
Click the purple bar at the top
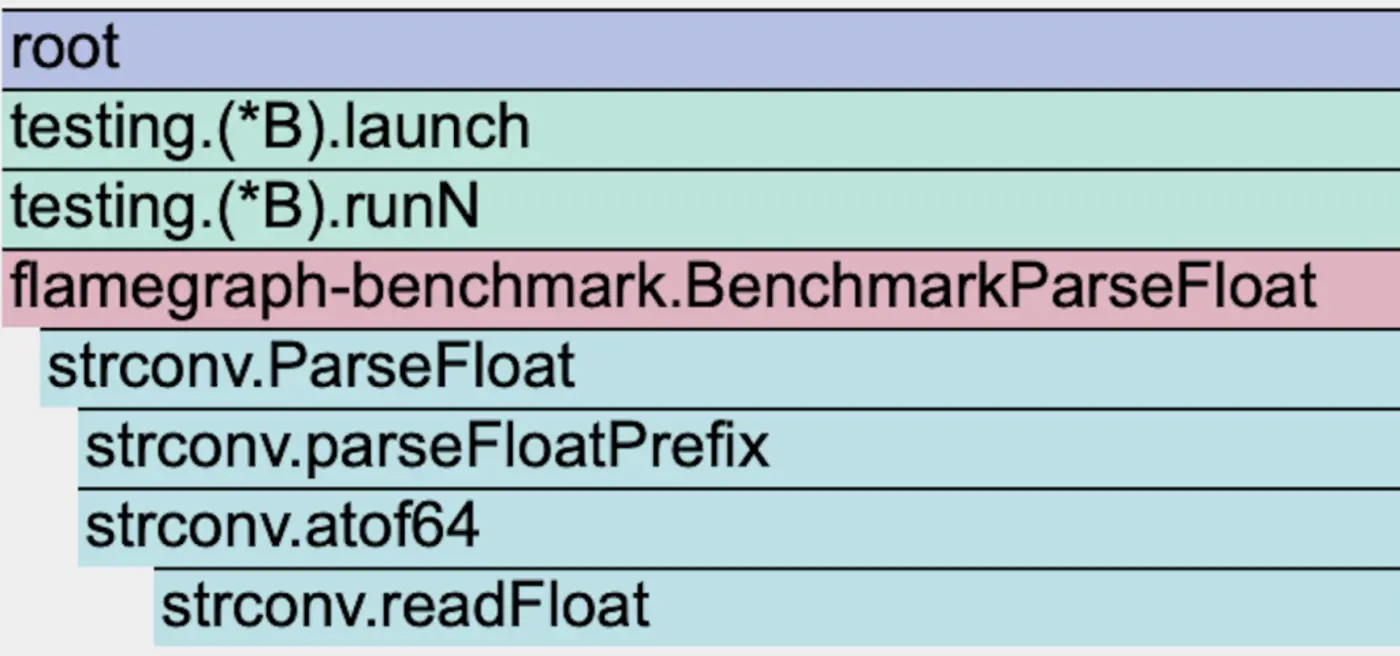[700, 49]
